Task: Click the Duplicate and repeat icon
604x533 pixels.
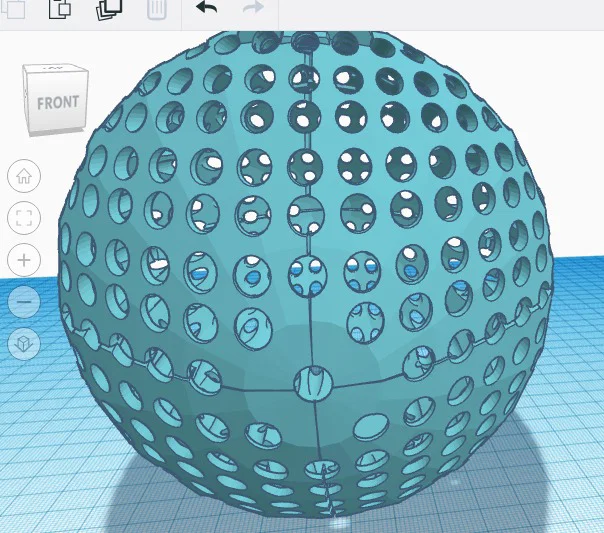Action: pyautogui.click(x=109, y=8)
